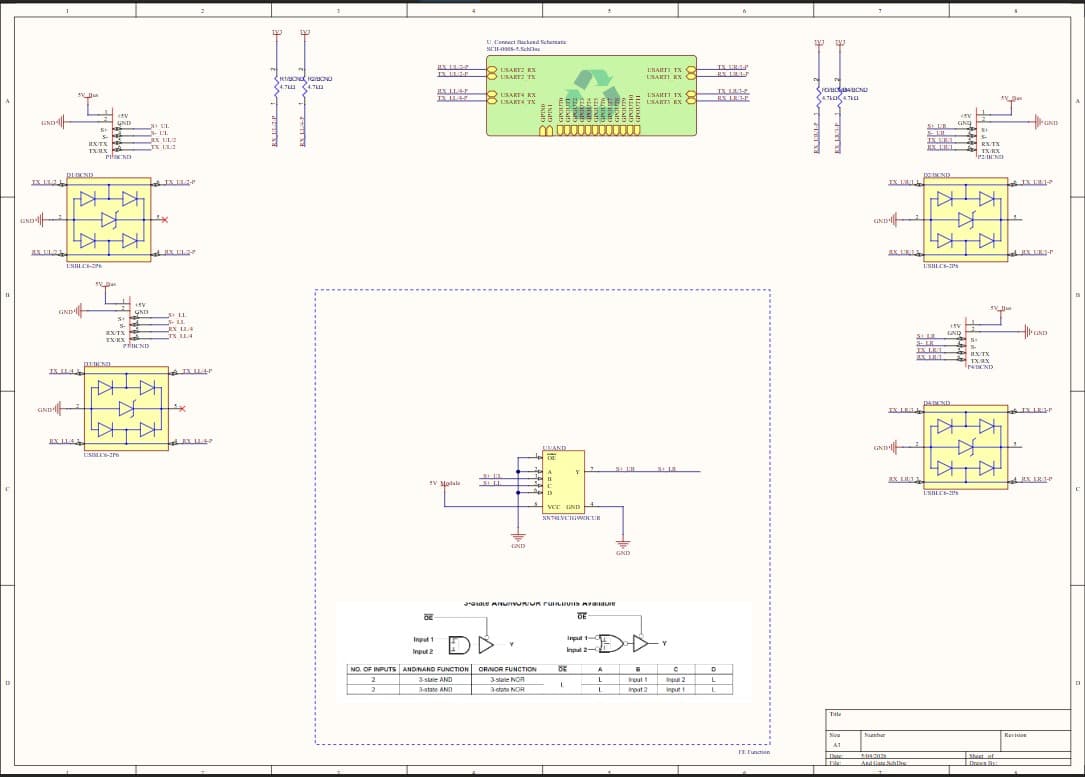The height and width of the screenshot is (777, 1085).
Task: Click the USART2_RX sheet entry port
Action: pos(492,70)
